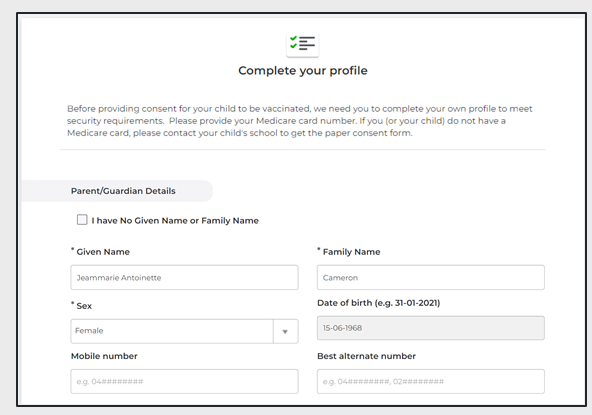Focus the Family Name field containing Cameron
The height and width of the screenshot is (415, 592).
pyautogui.click(x=431, y=278)
